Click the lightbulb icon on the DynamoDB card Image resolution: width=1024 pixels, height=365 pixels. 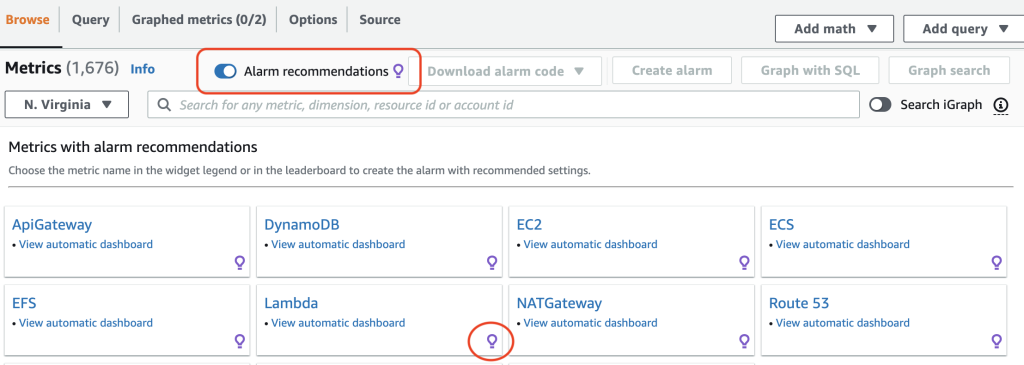492,262
